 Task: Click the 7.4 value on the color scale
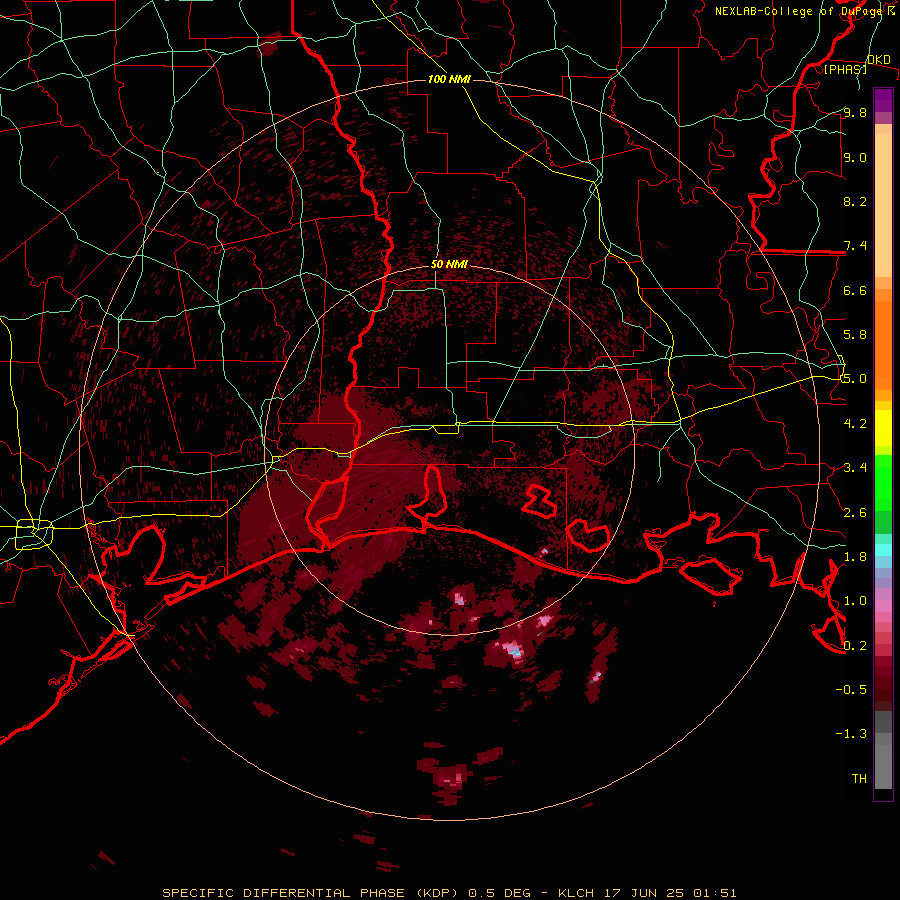tap(855, 246)
